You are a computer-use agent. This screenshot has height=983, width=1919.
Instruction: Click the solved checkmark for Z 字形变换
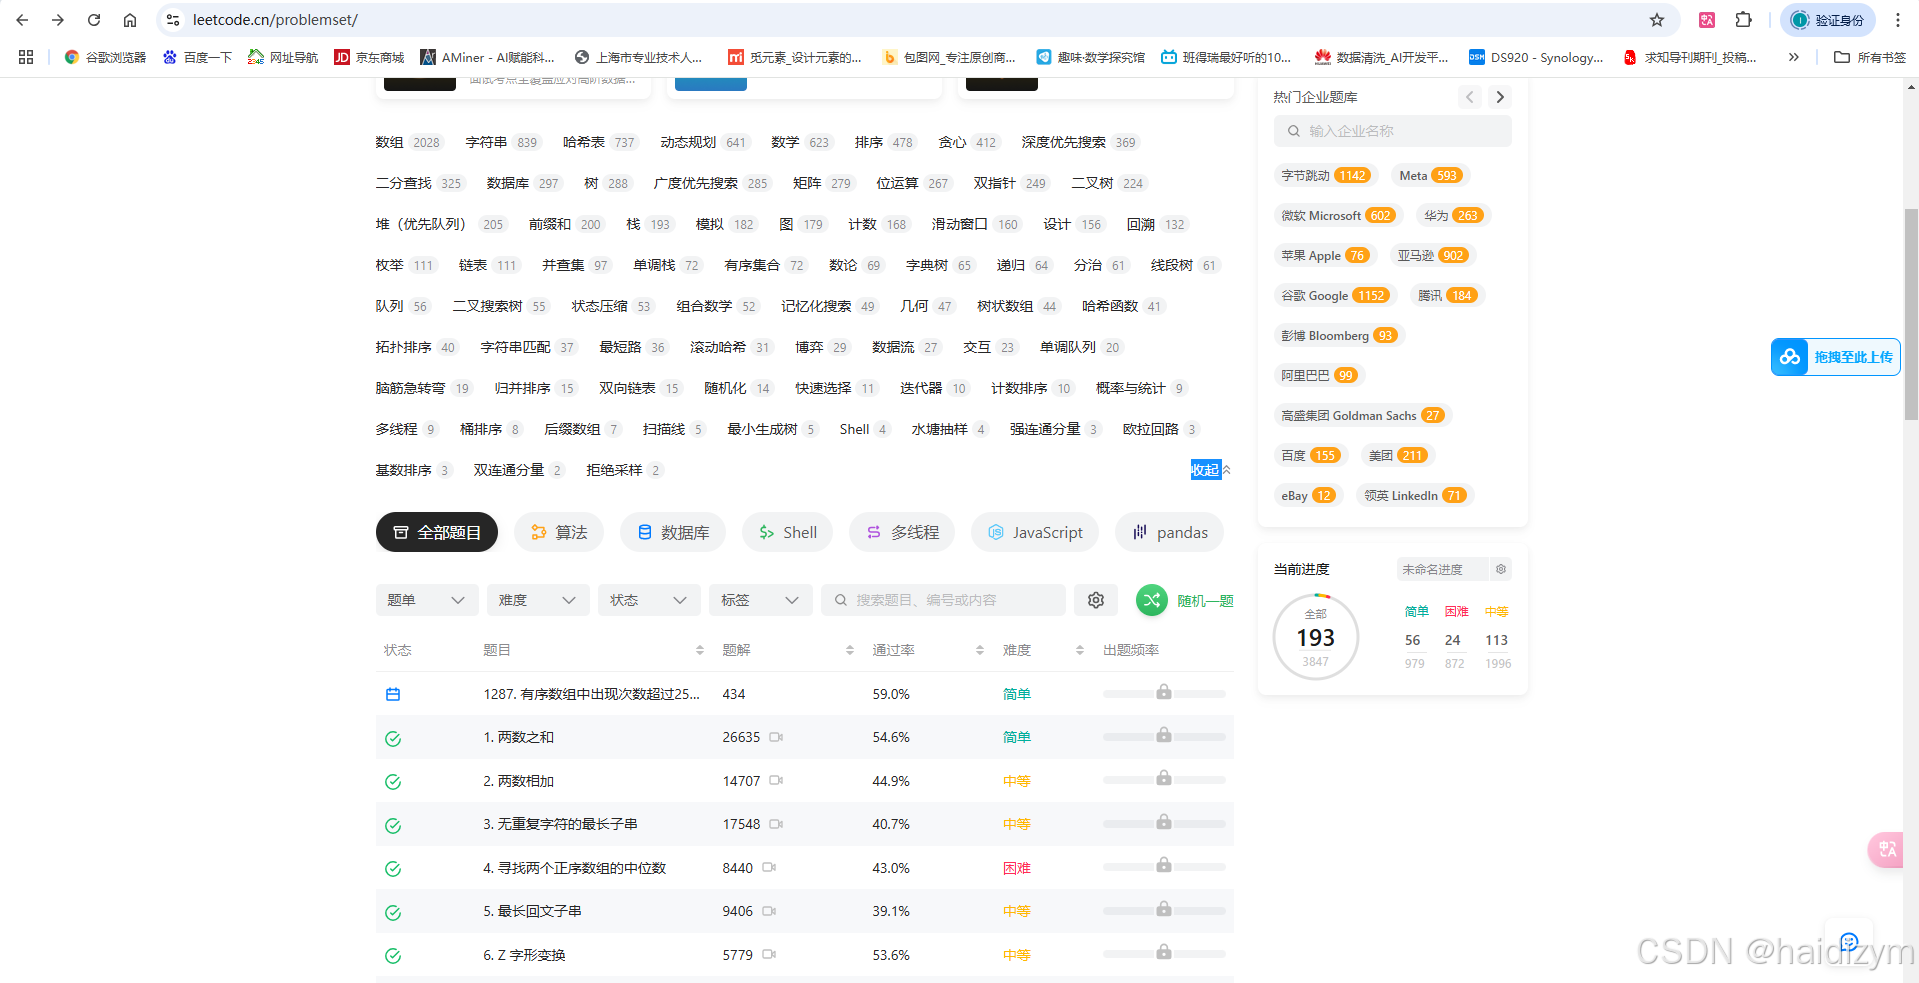click(393, 956)
